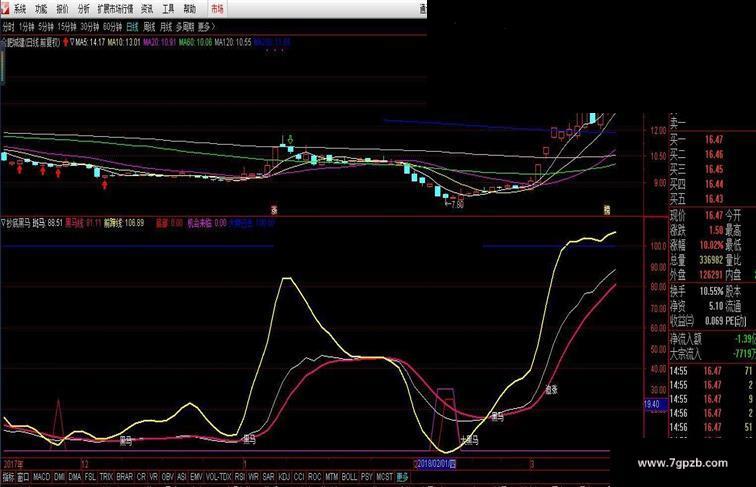Click the 大黑马 signal label
This screenshot has width=756, height=487.
(x=469, y=440)
